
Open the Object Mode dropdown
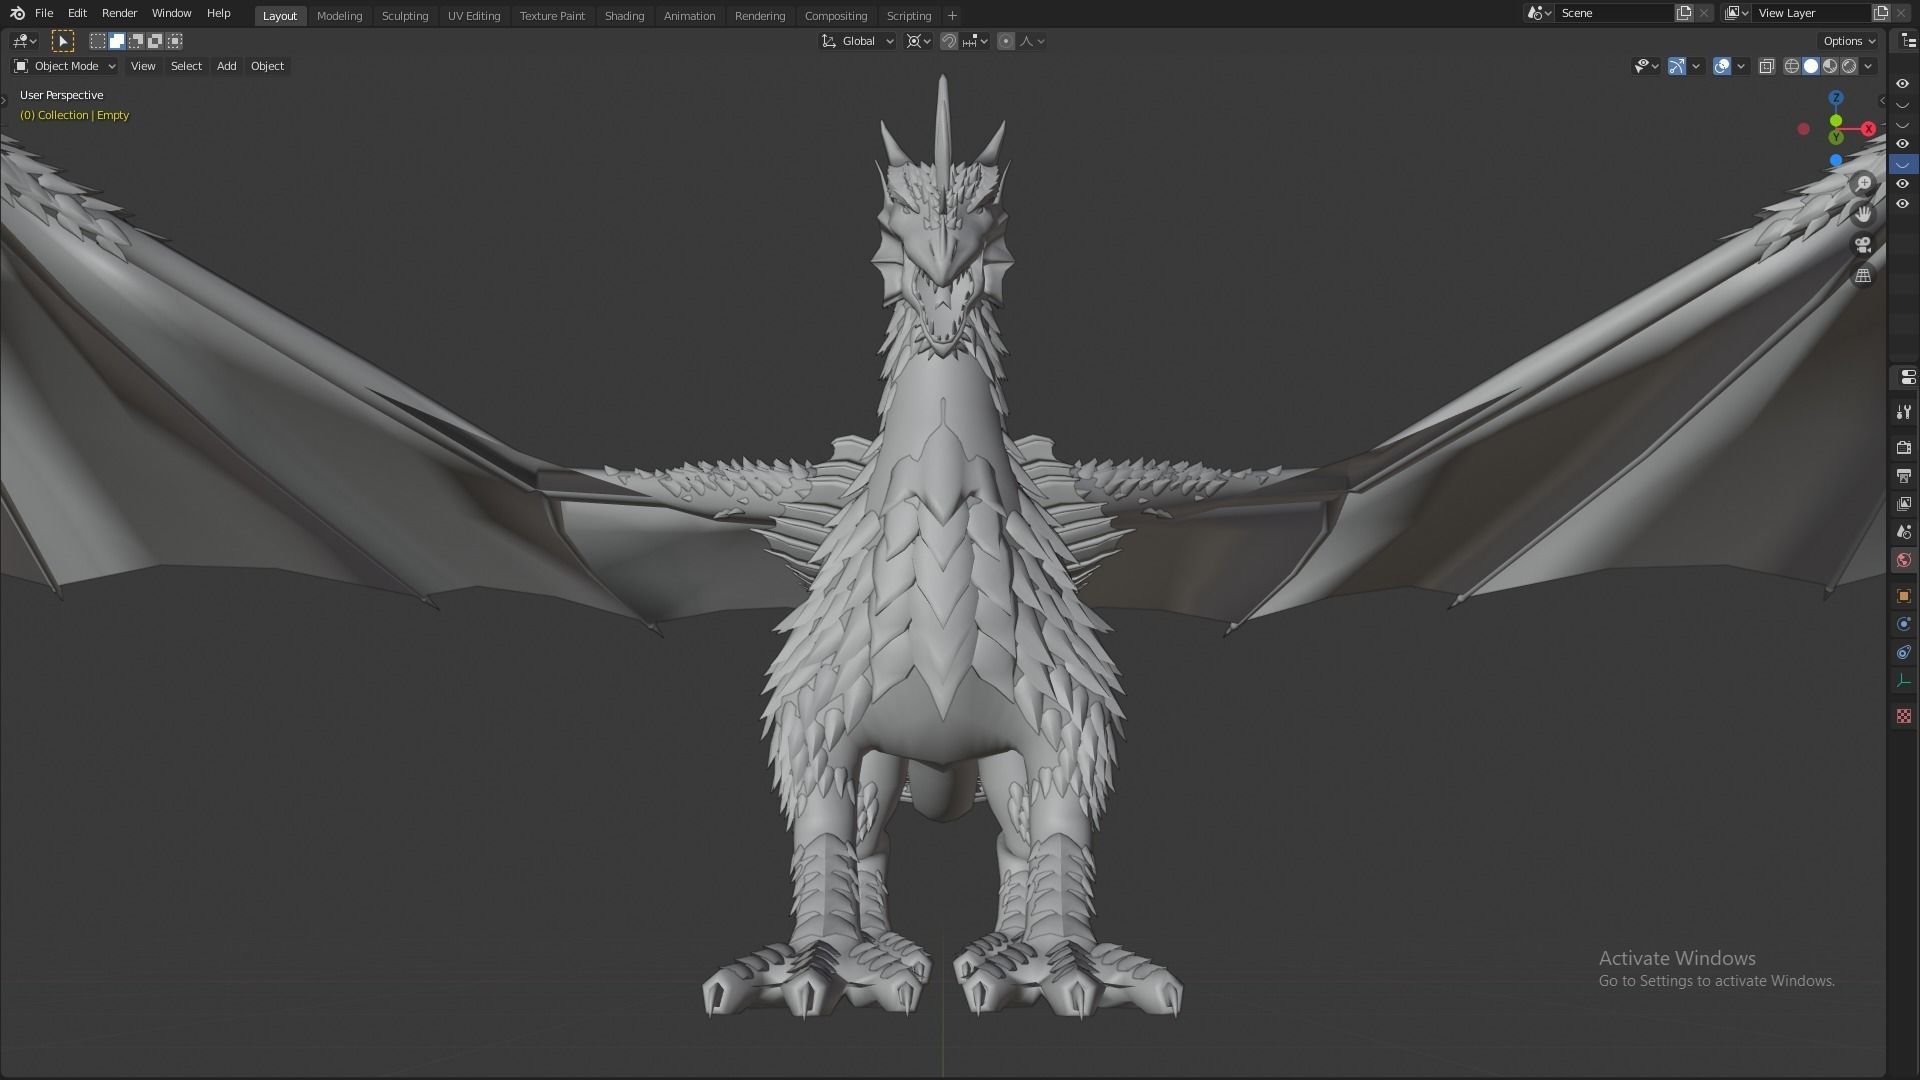click(65, 66)
